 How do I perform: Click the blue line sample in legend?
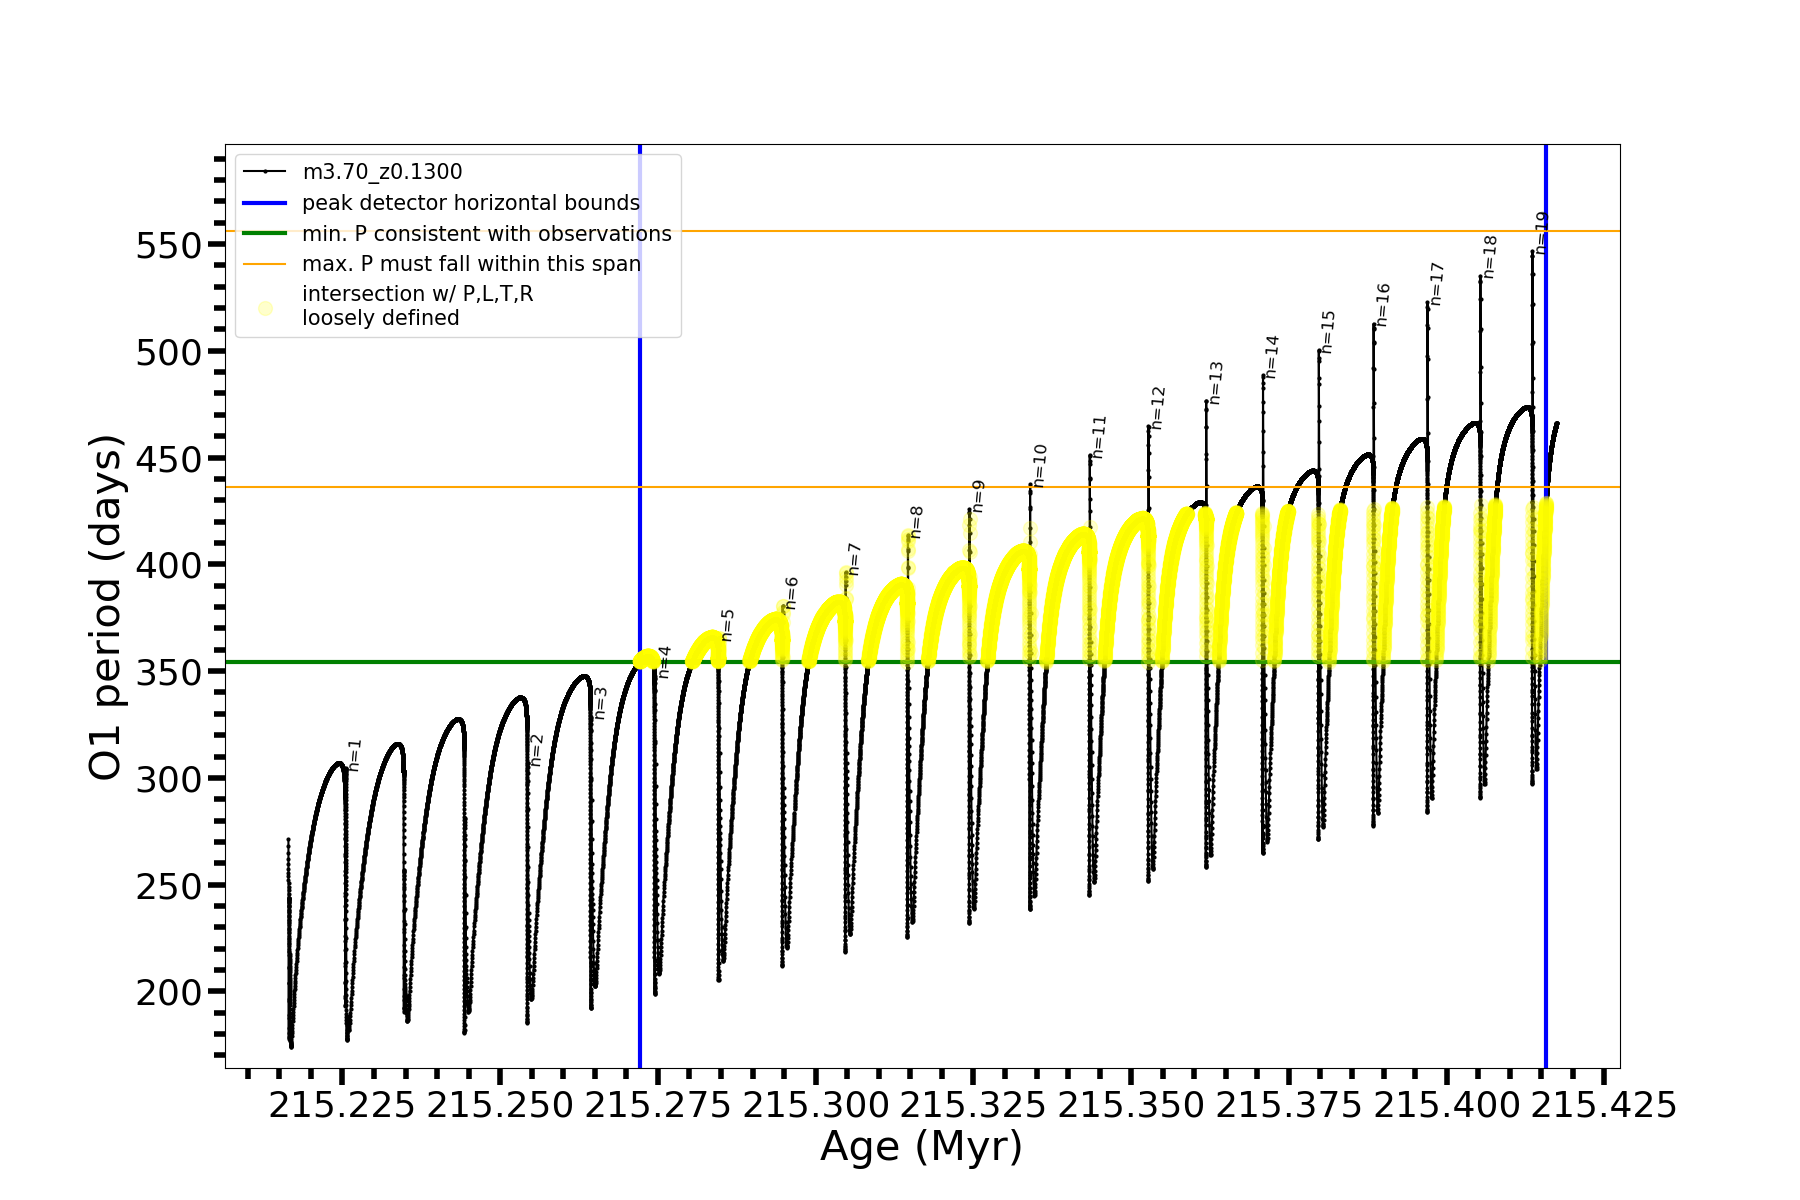tap(265, 203)
